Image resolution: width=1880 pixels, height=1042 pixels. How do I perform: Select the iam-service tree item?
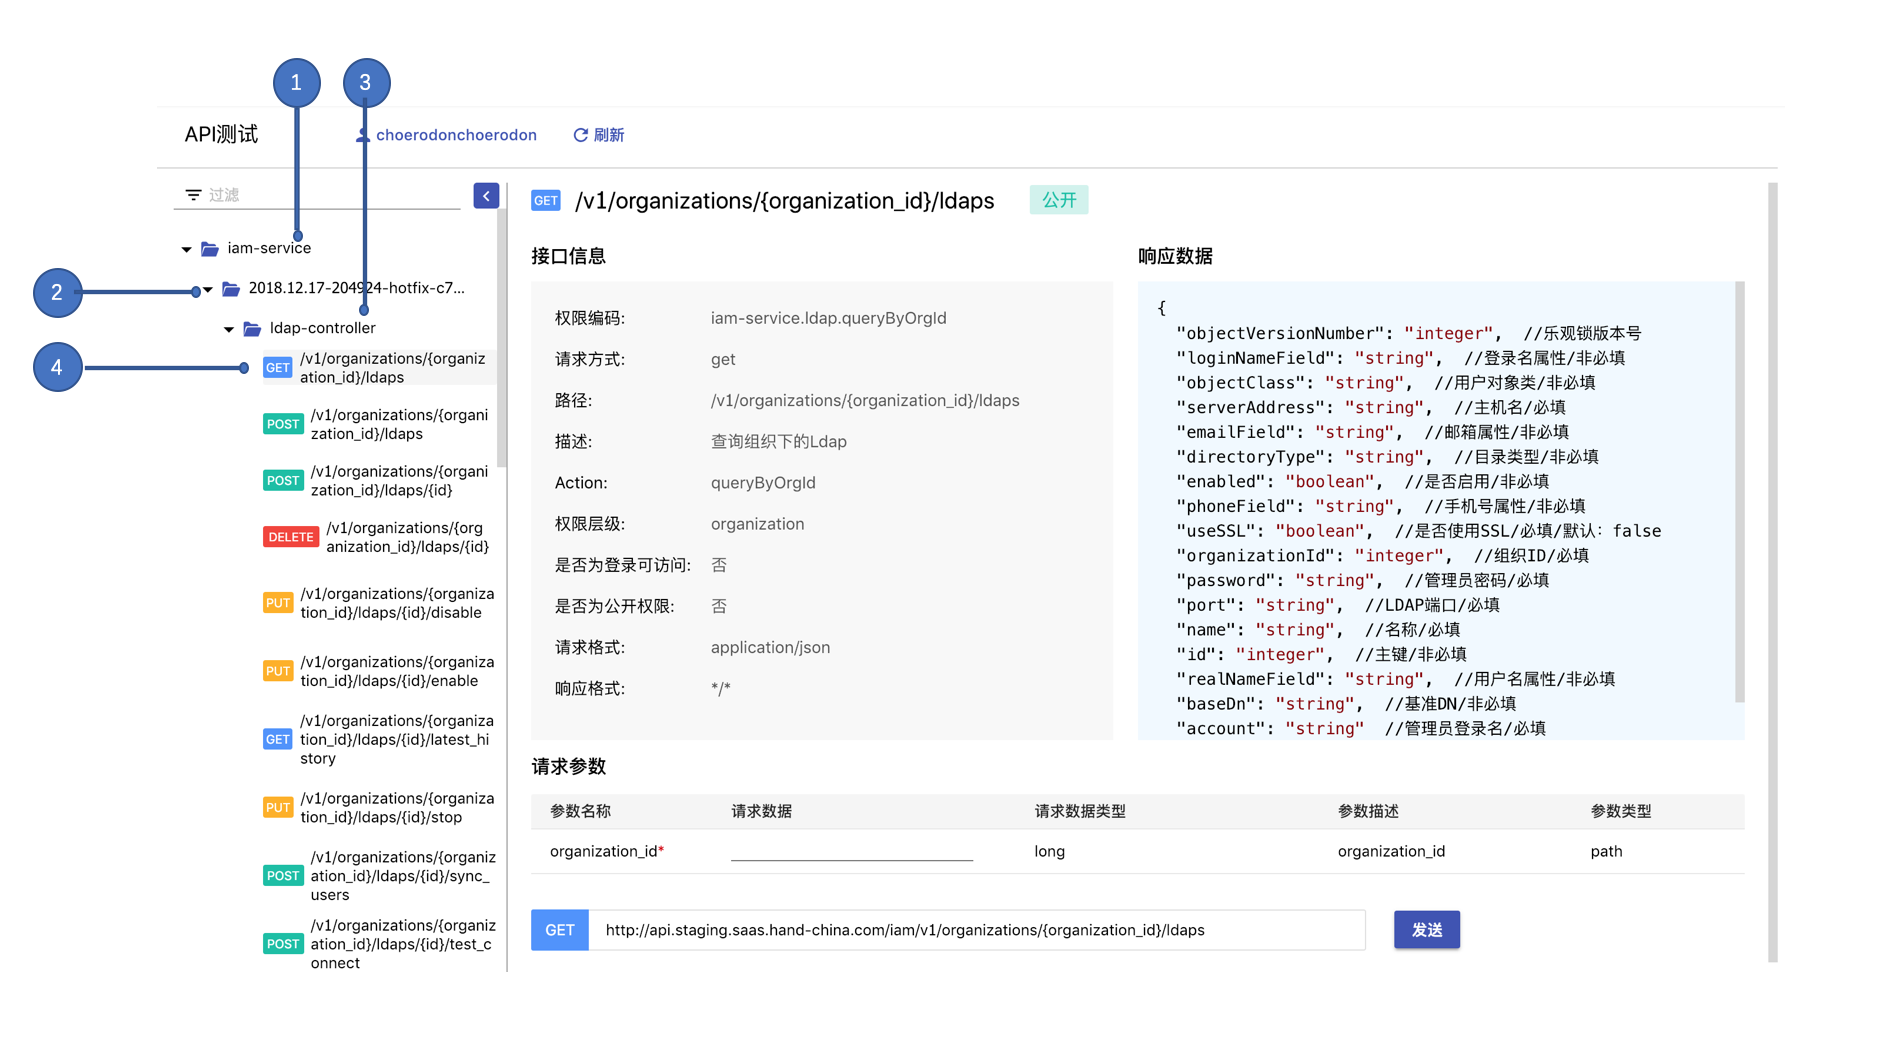pyautogui.click(x=269, y=248)
